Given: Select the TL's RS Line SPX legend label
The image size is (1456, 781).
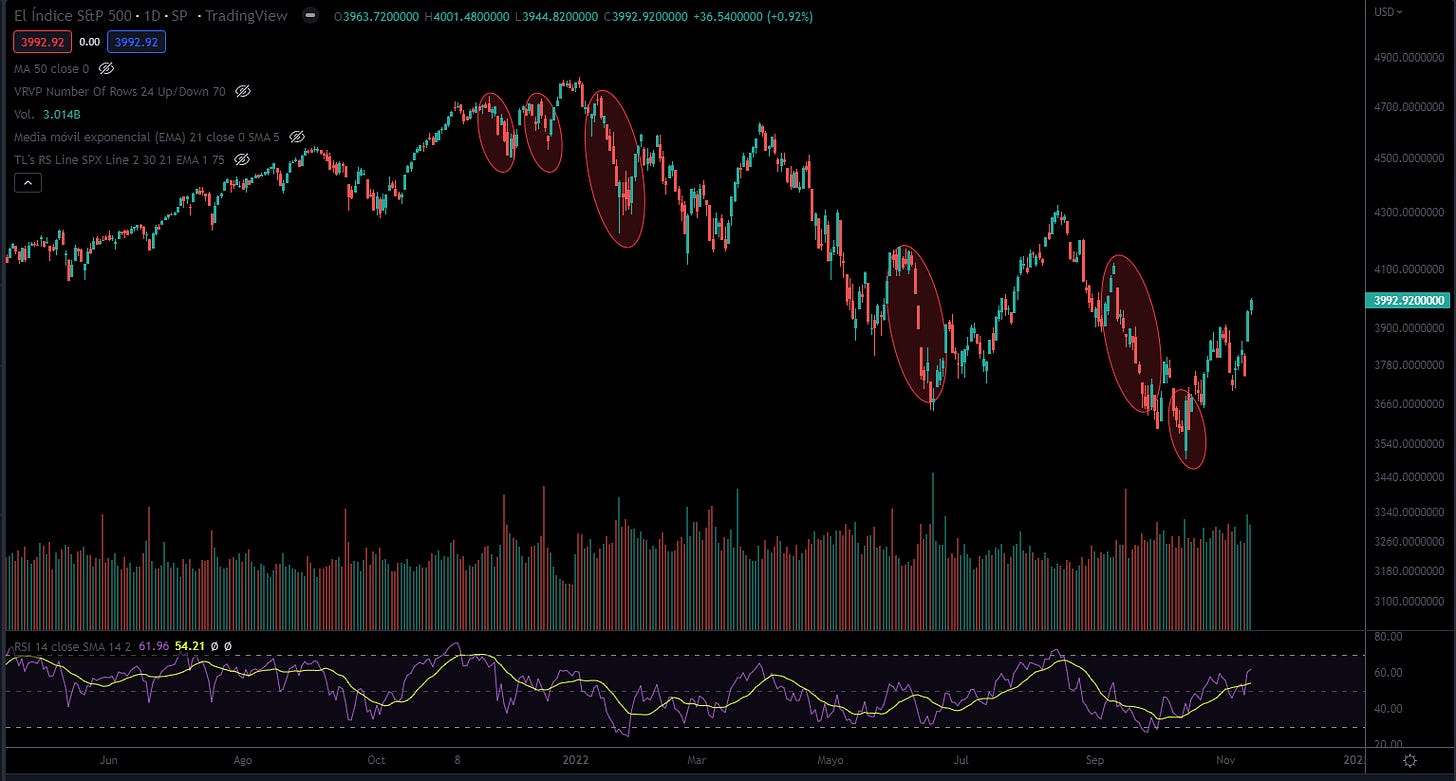Looking at the screenshot, I should [120, 159].
